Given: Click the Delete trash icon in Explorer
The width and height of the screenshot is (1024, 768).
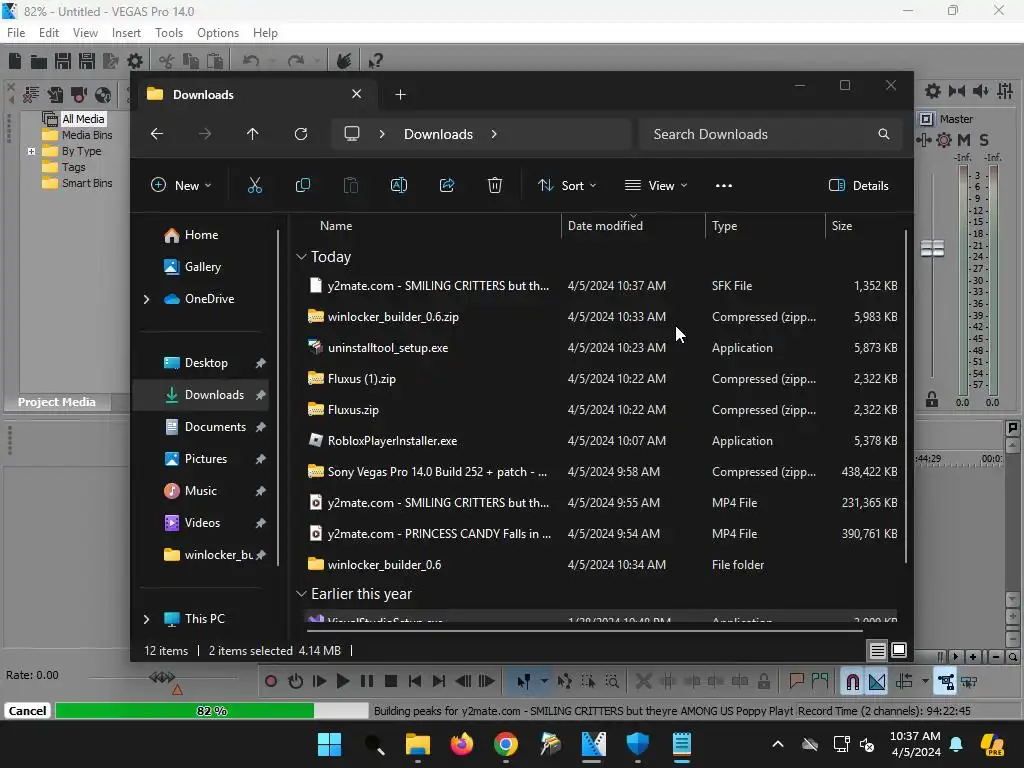Looking at the screenshot, I should (495, 185).
